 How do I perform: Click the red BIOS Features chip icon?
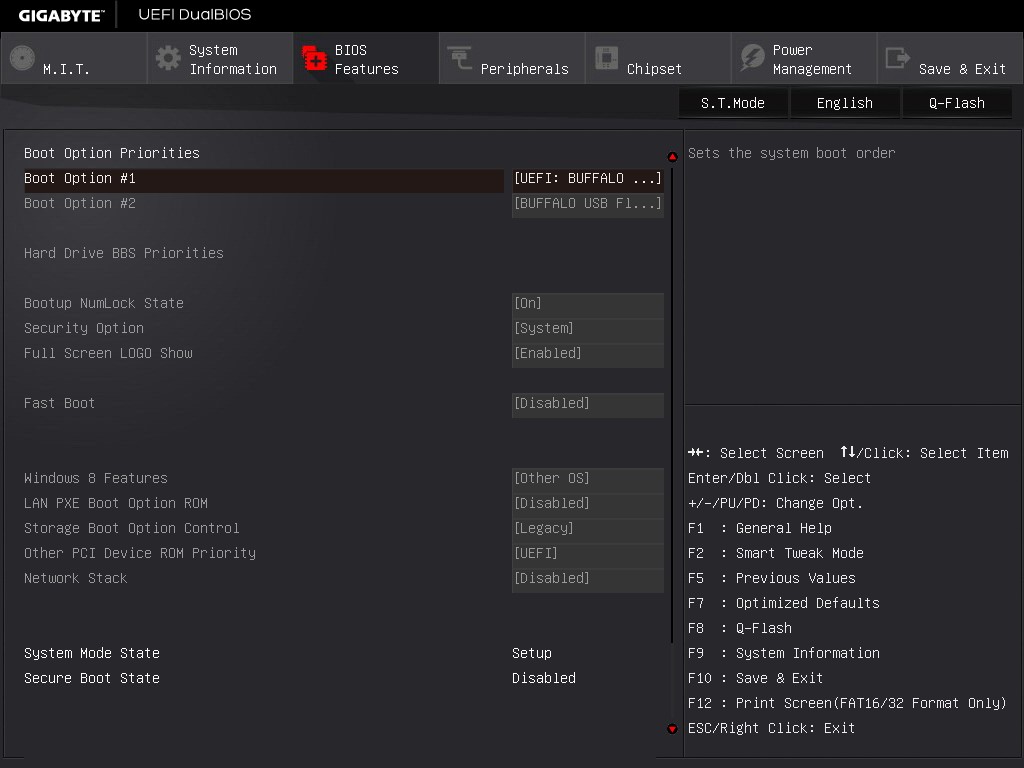coord(314,58)
